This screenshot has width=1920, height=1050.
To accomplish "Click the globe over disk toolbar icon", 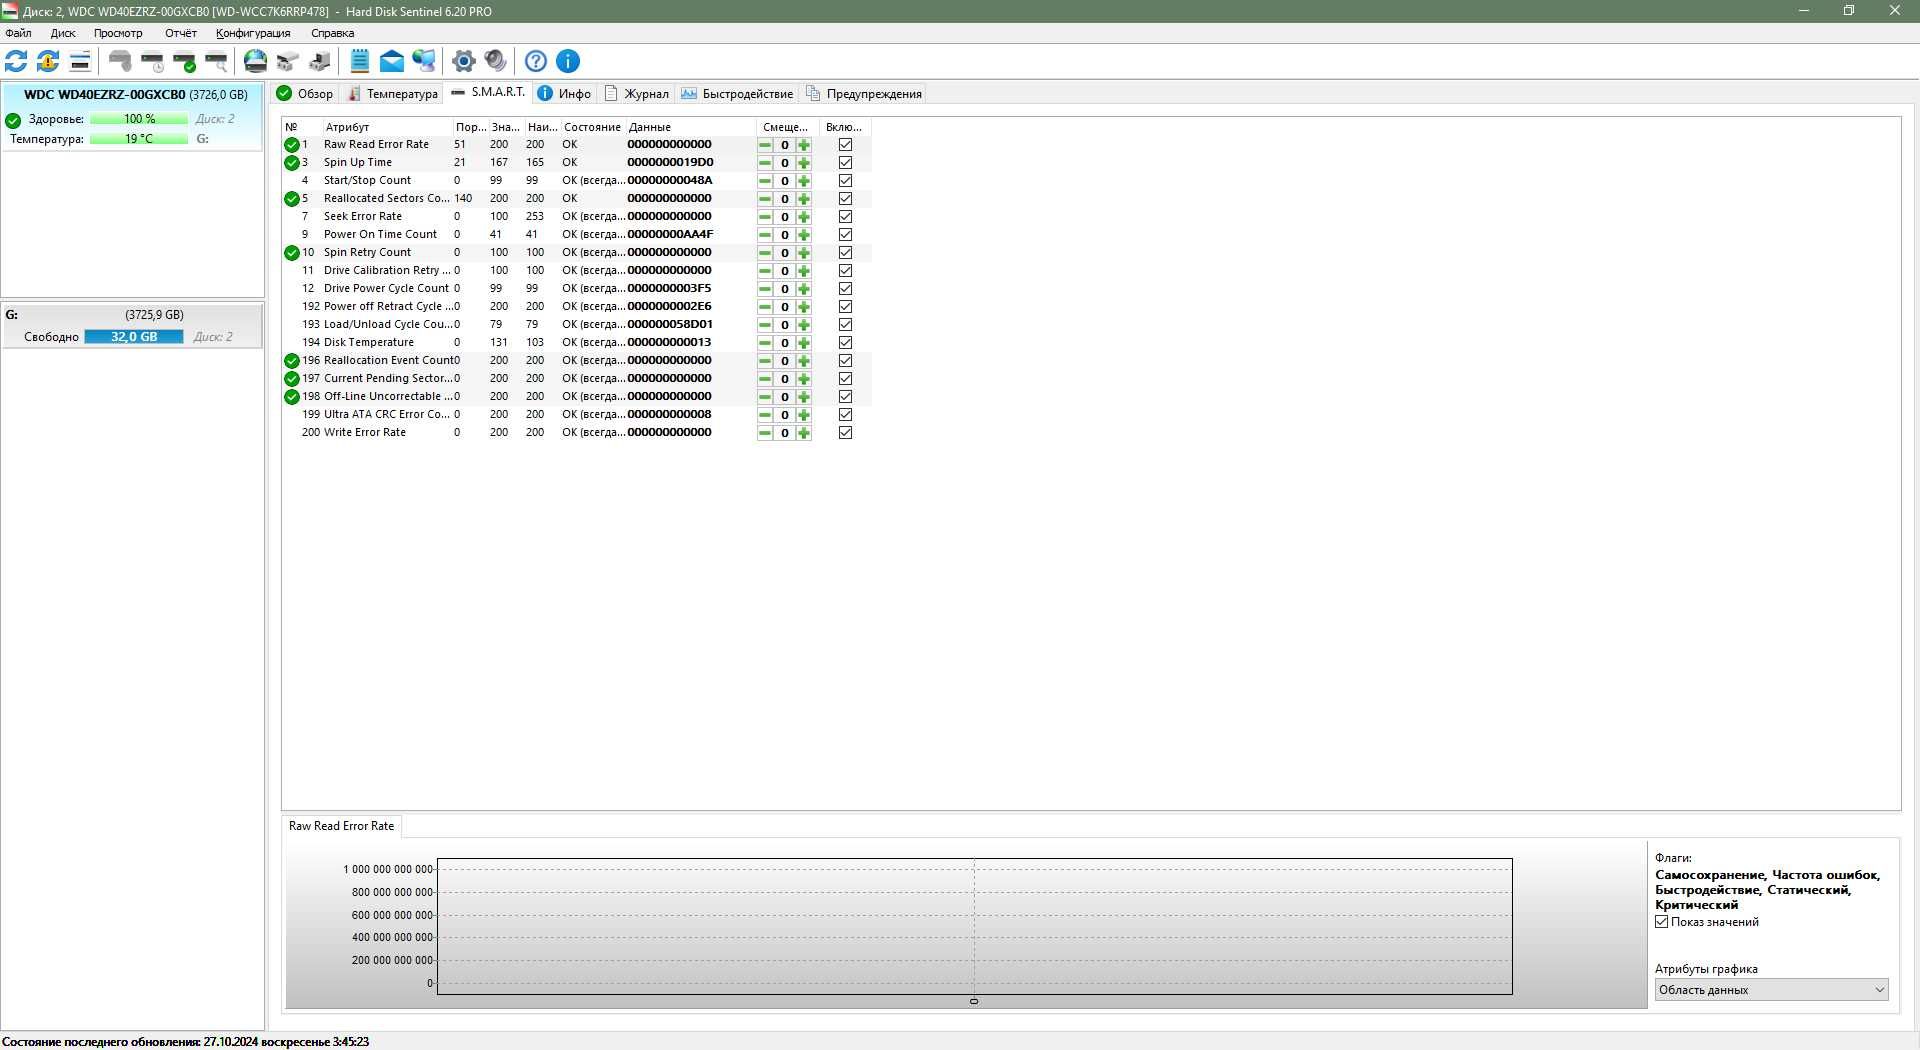I will coord(256,61).
